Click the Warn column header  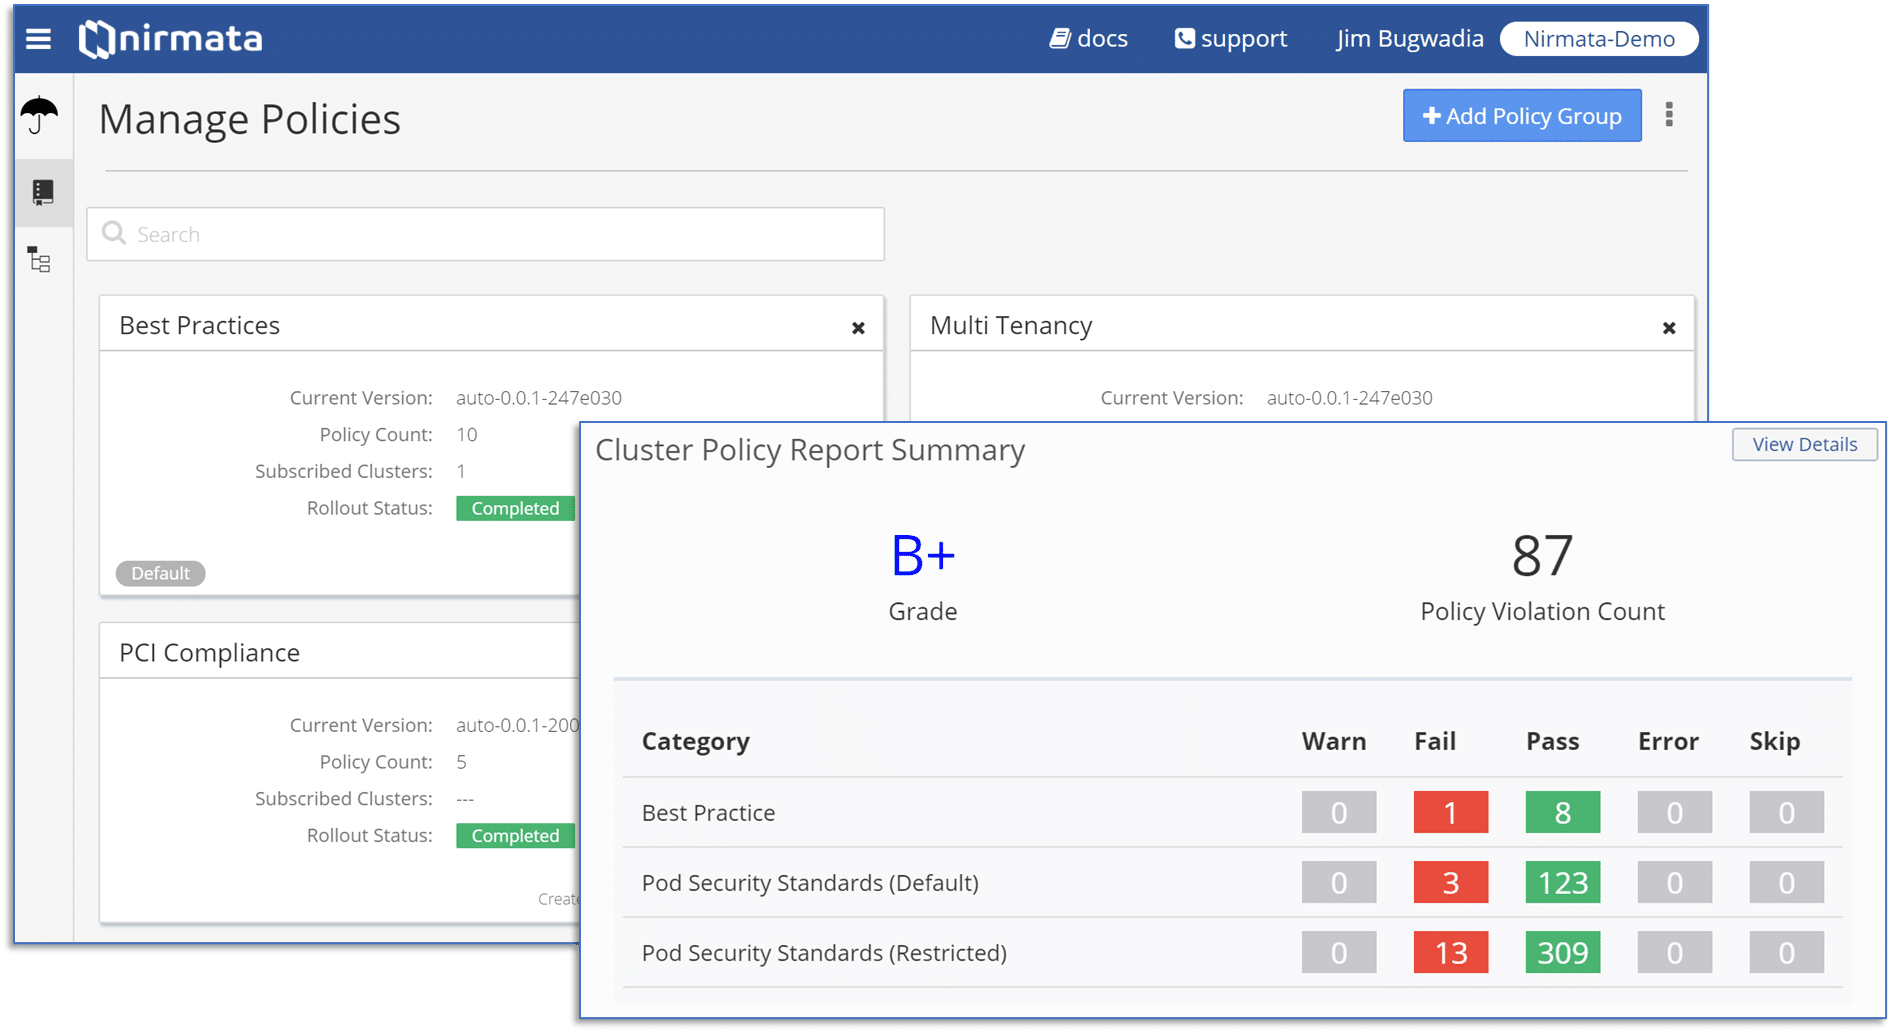click(x=1334, y=741)
